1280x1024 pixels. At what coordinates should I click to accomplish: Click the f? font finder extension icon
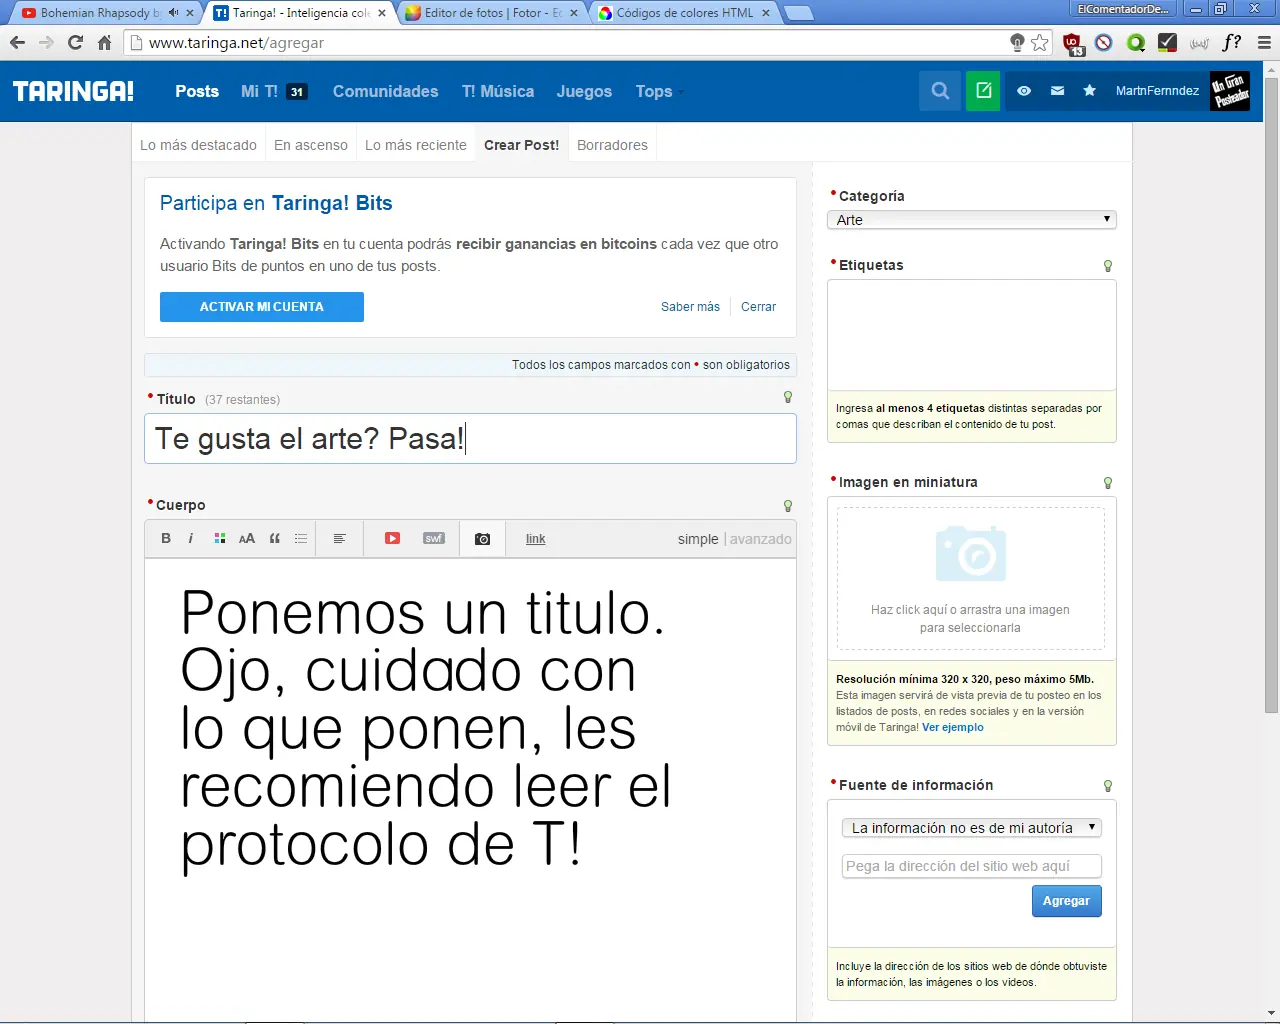tap(1232, 42)
